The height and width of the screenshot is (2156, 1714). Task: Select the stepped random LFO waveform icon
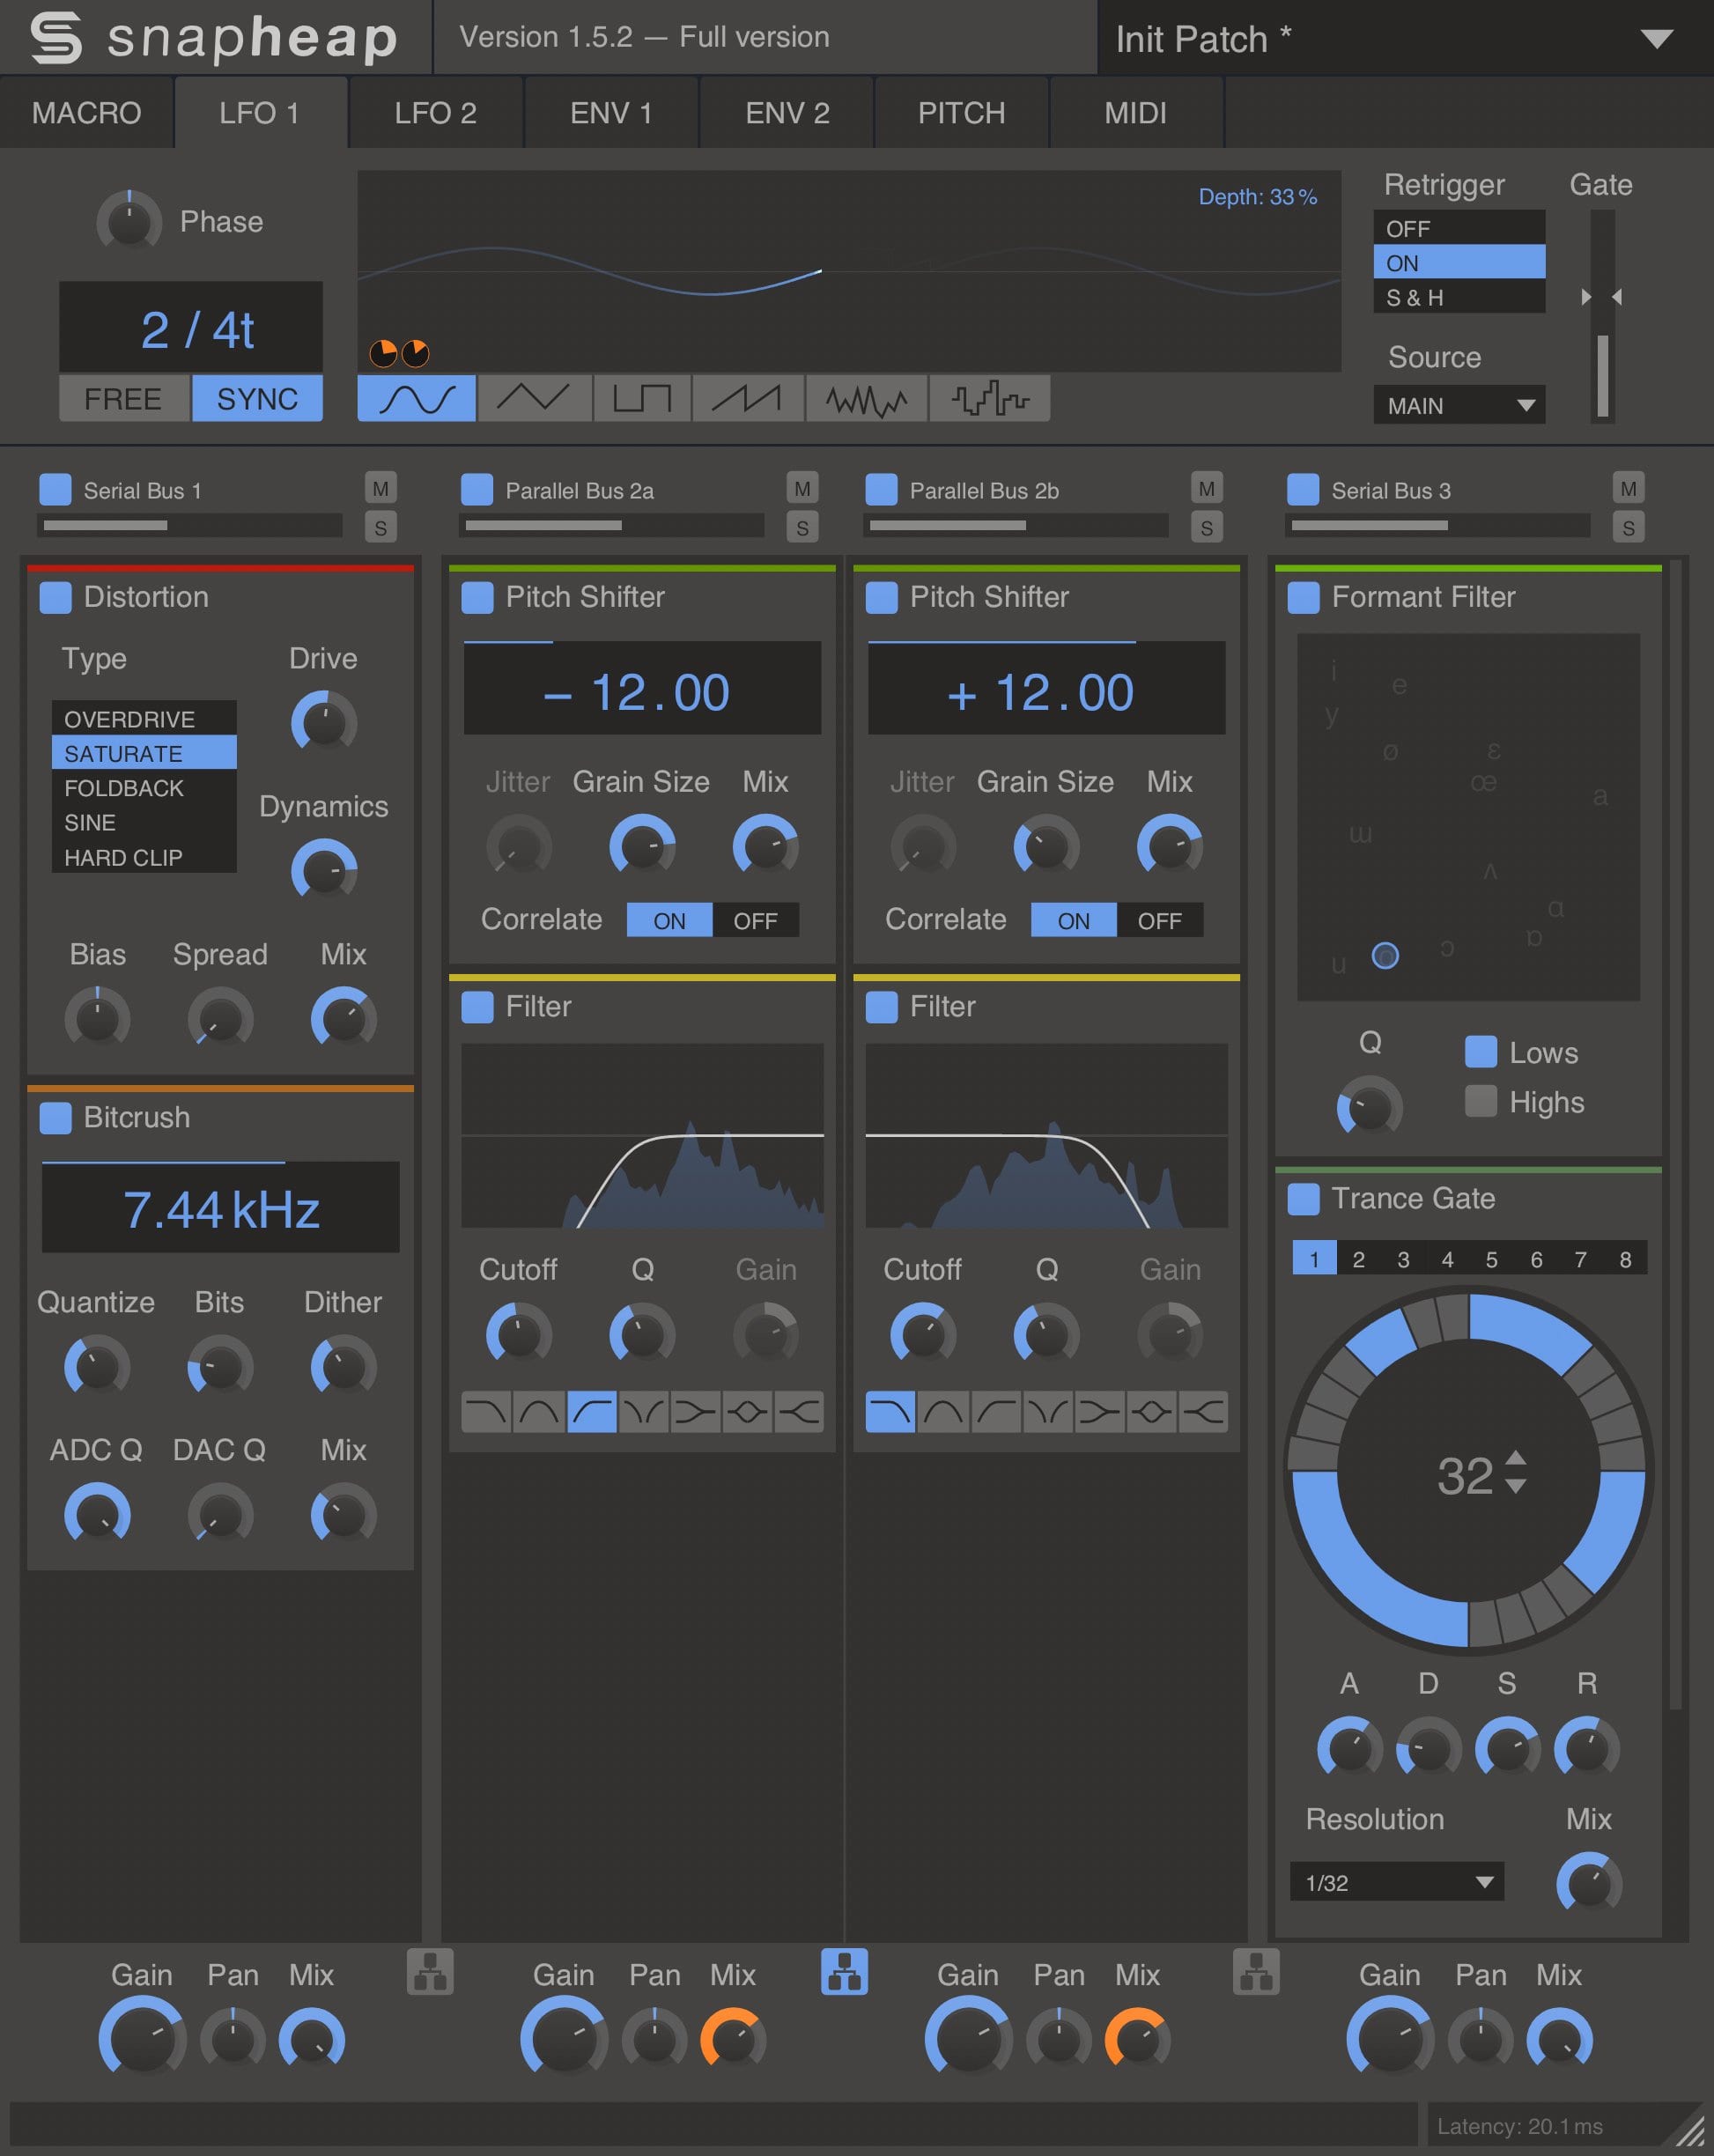[990, 398]
